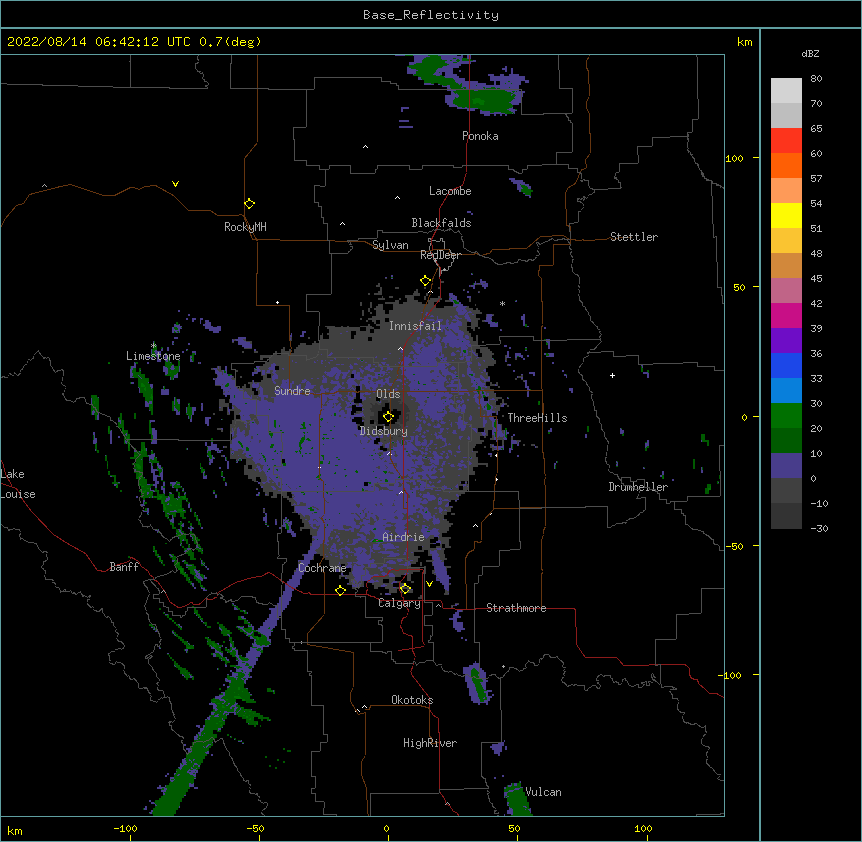Click the yellow diamond marker beside RedDeer
This screenshot has width=862, height=842.
click(425, 281)
